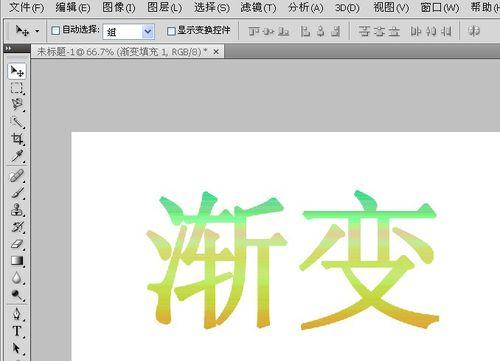Viewport: 500px width, 361px height.
Task: Select the Horizontal Type tool
Action: (x=17, y=331)
